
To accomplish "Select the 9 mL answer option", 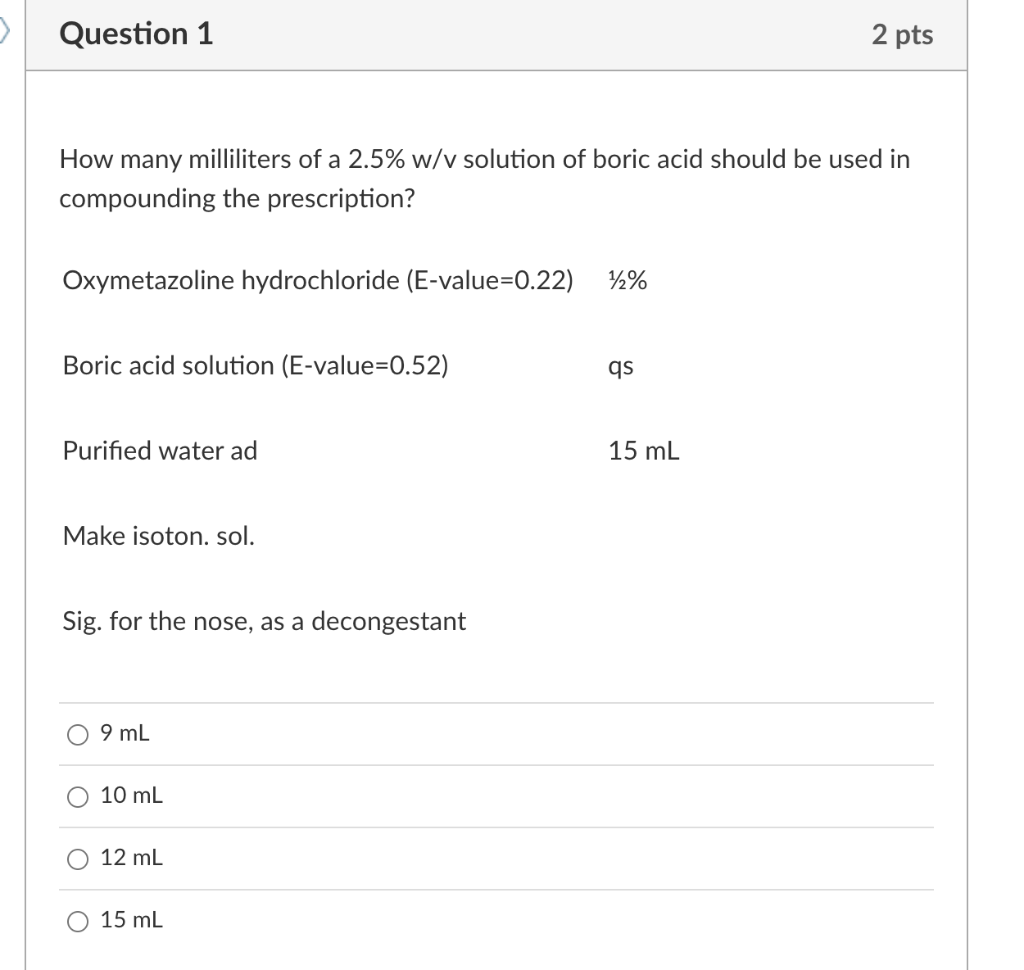I will (77, 733).
